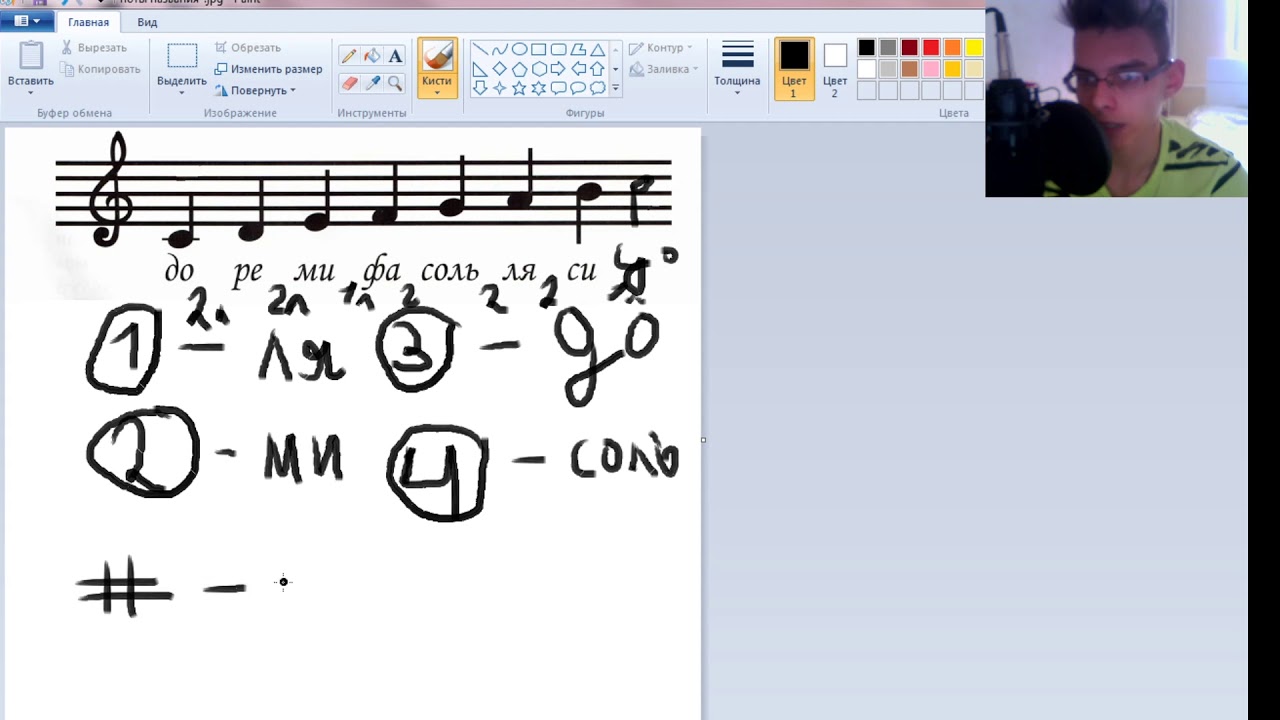This screenshot has width=1280, height=720.
Task: Choose the Oval shape
Action: pyautogui.click(x=519, y=49)
